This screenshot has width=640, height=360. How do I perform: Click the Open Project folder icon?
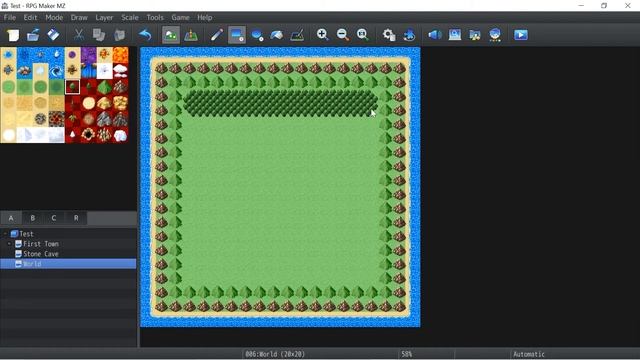click(x=33, y=35)
